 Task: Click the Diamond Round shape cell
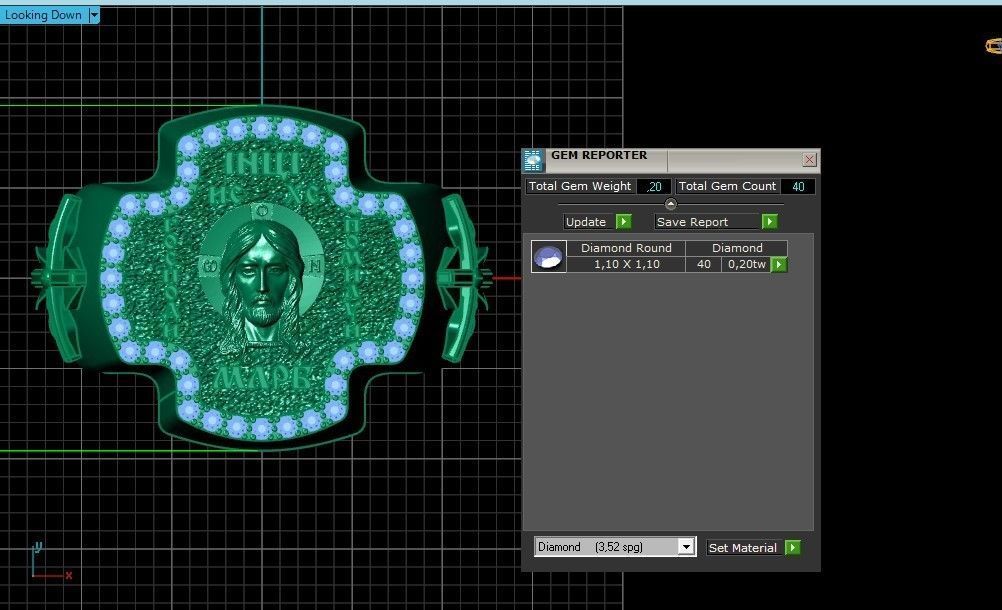(x=626, y=248)
